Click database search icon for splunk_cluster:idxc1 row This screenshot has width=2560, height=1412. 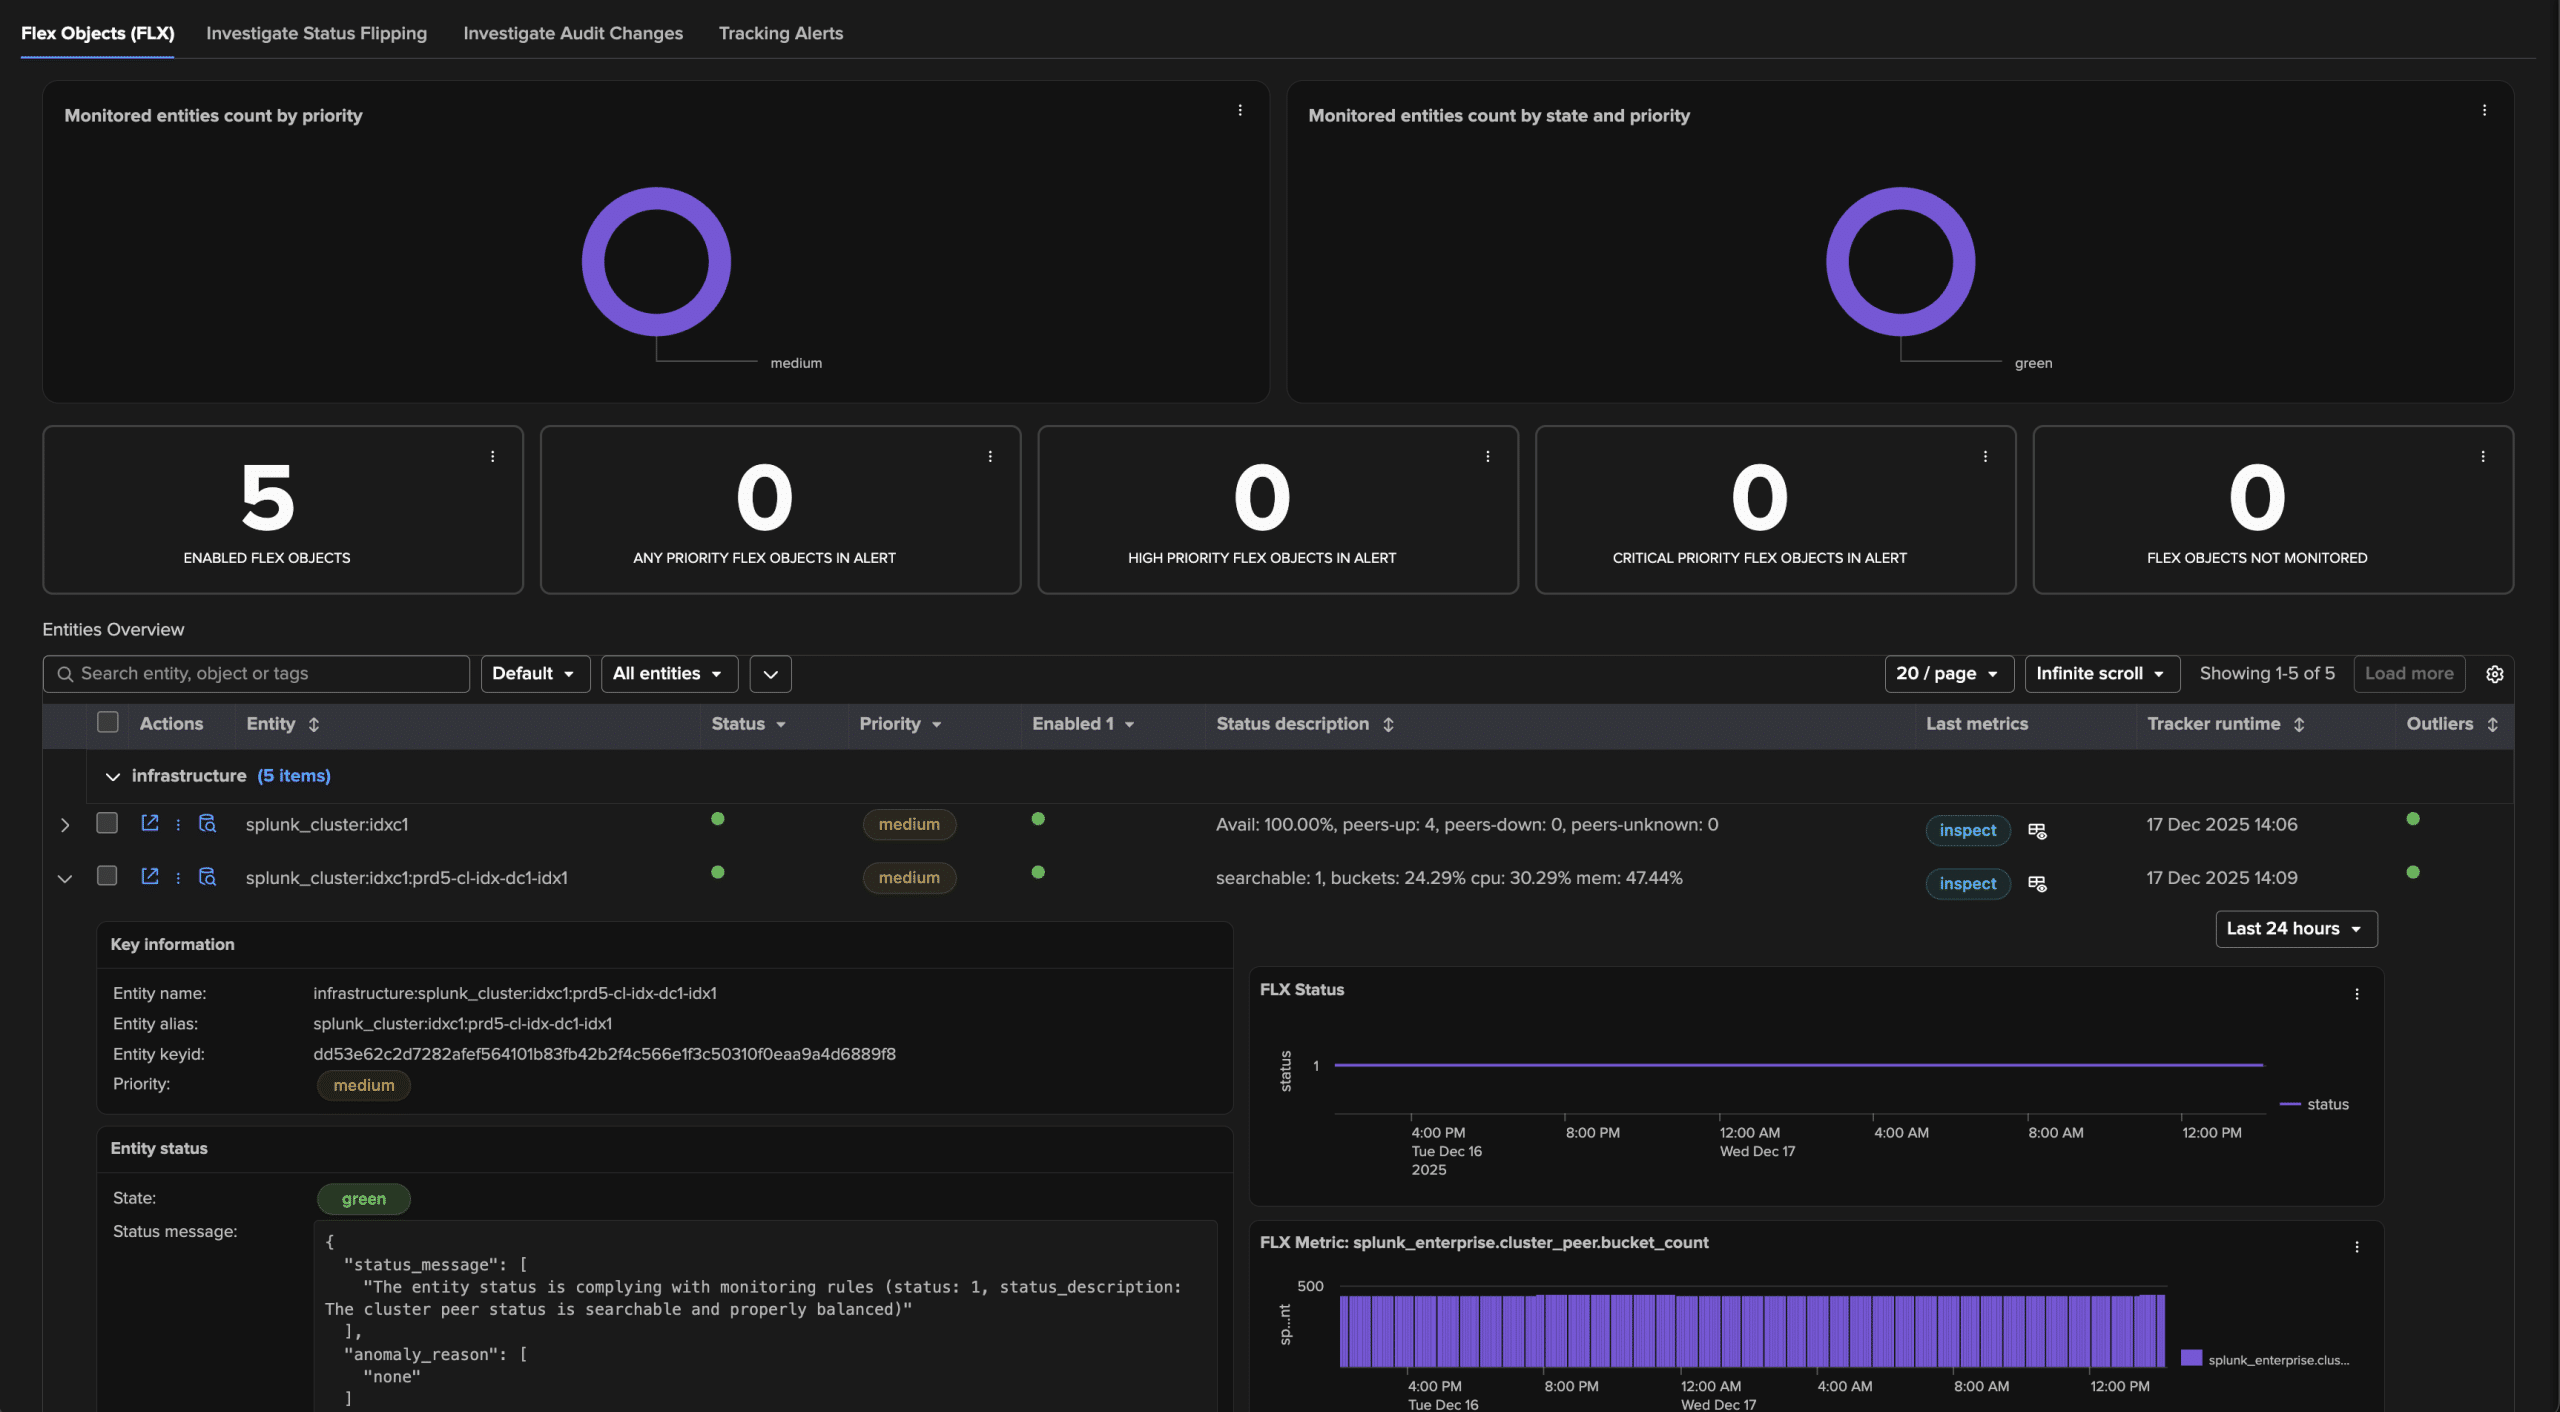click(207, 823)
